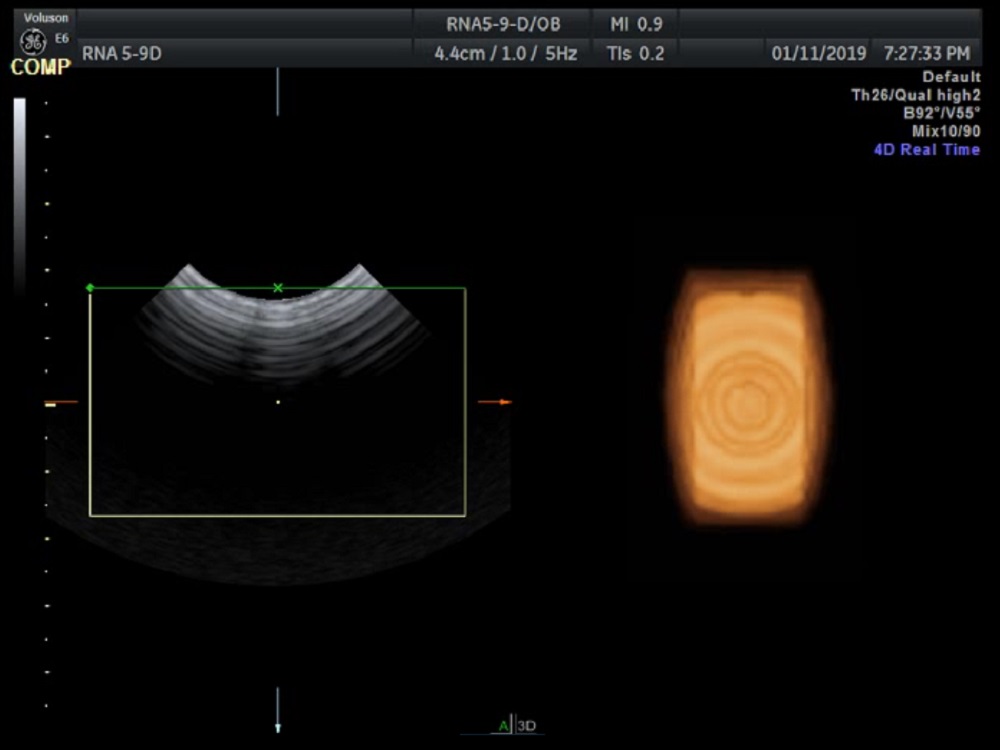The image size is (1000, 750).
Task: Click the downward arrow marker at bottom
Action: coord(278,726)
